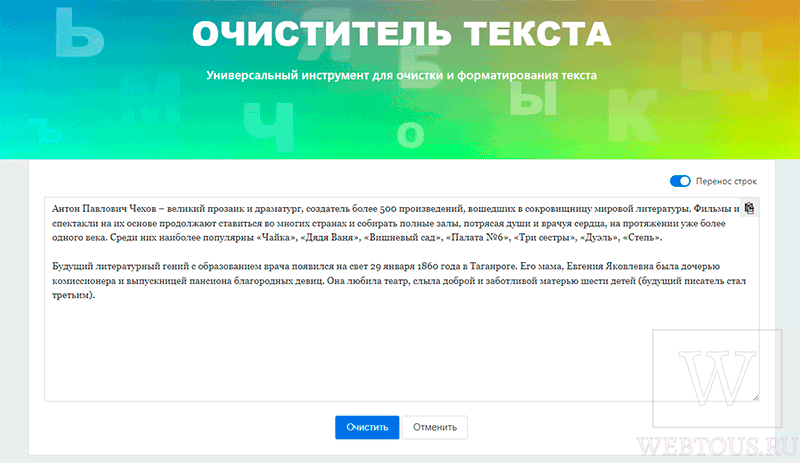The image size is (800, 463).
Task: Click the Отменить button
Action: [435, 427]
